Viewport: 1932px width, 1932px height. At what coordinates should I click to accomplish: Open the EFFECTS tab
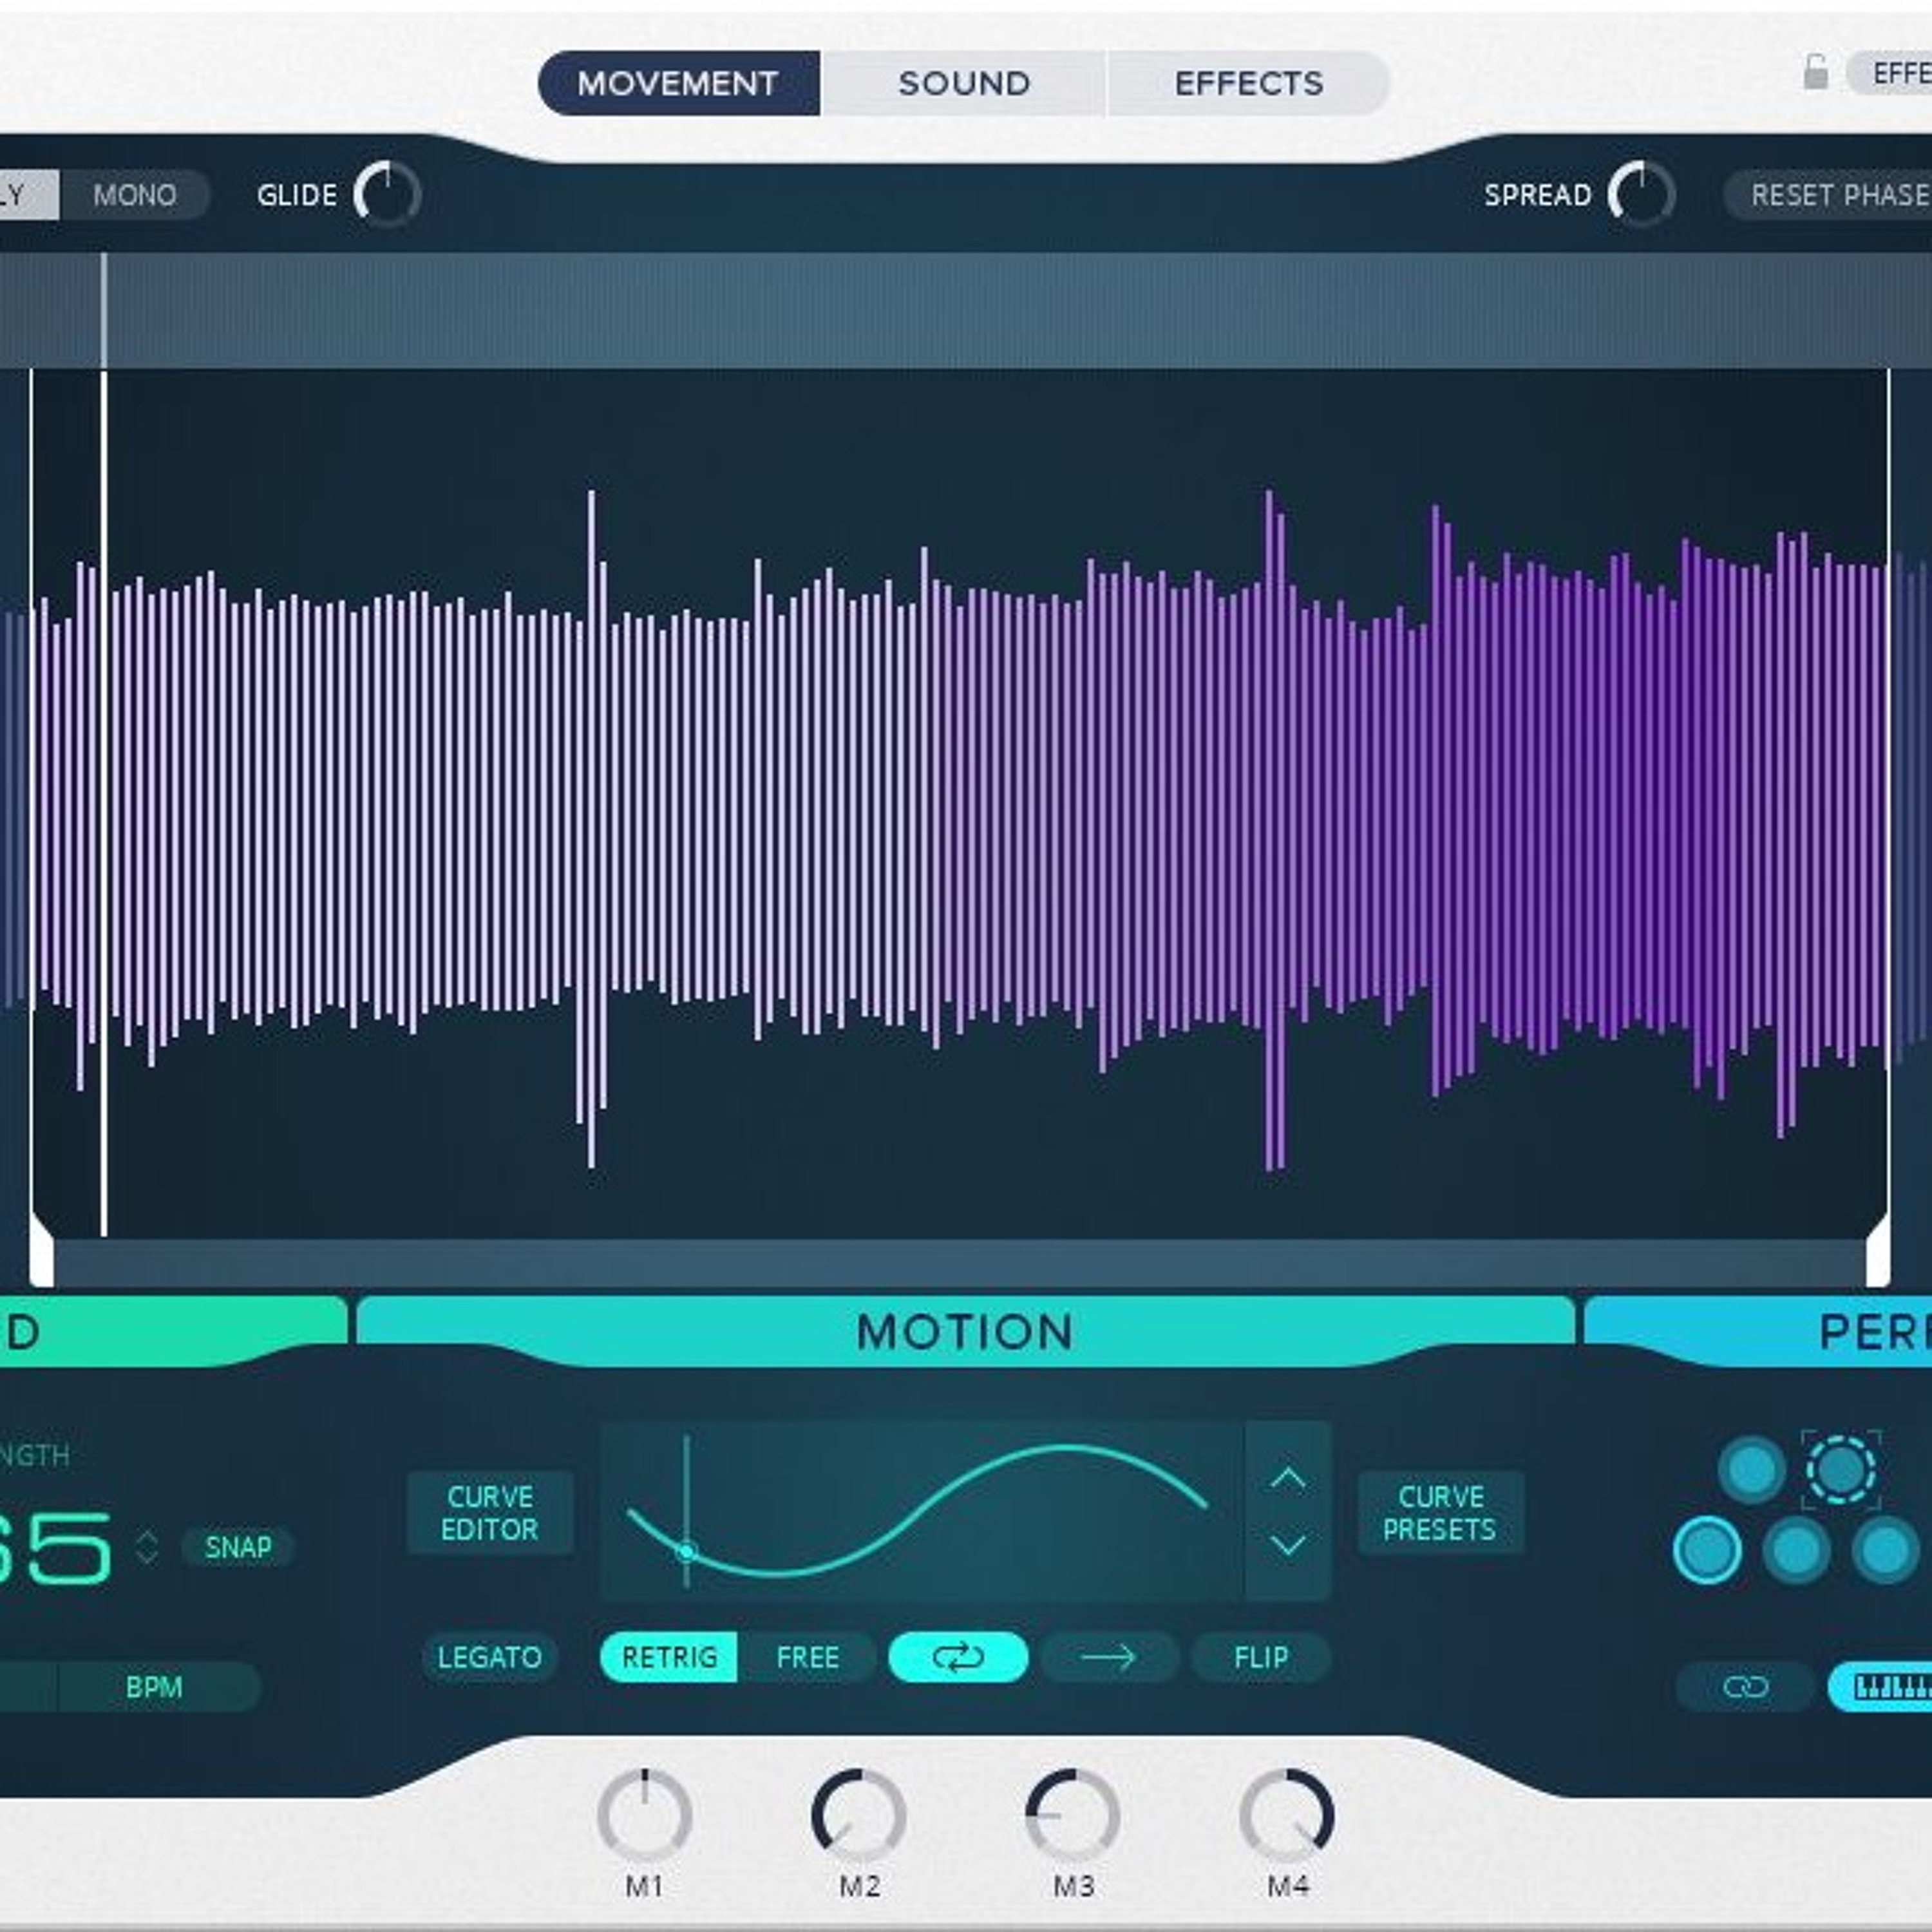pos(1248,83)
